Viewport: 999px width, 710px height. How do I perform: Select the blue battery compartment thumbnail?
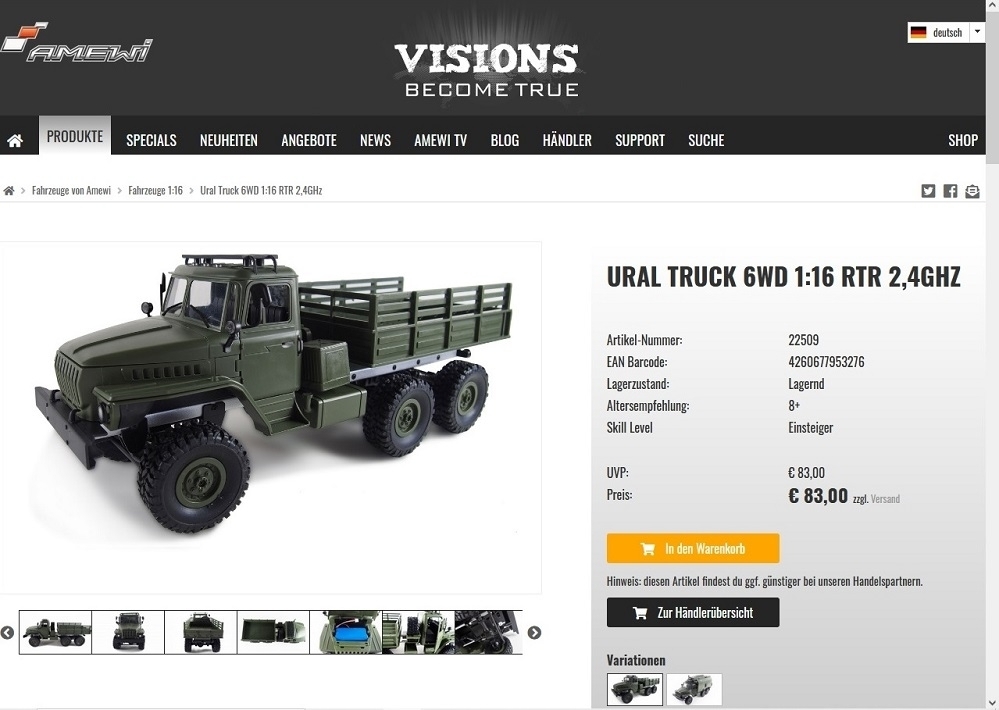click(346, 632)
